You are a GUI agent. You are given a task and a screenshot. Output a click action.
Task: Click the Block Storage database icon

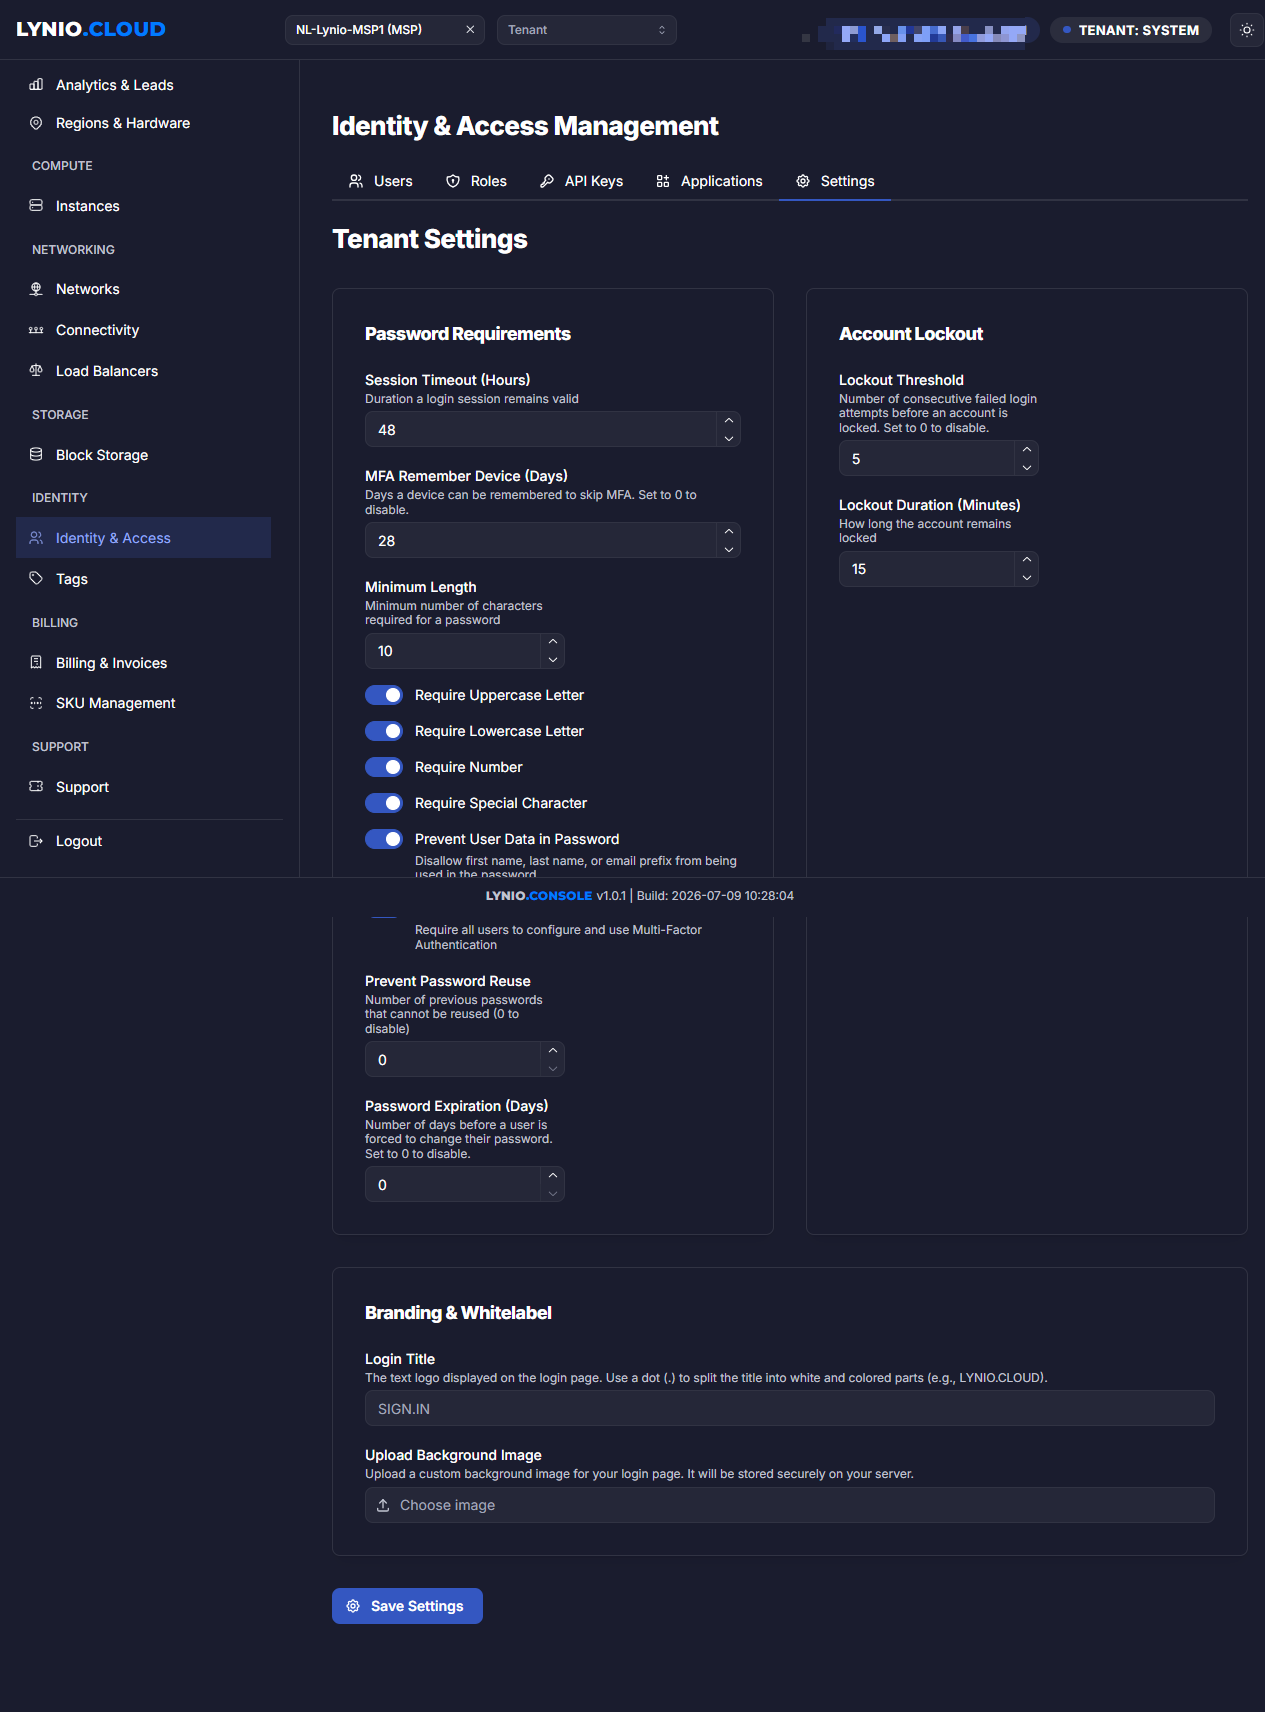point(36,454)
